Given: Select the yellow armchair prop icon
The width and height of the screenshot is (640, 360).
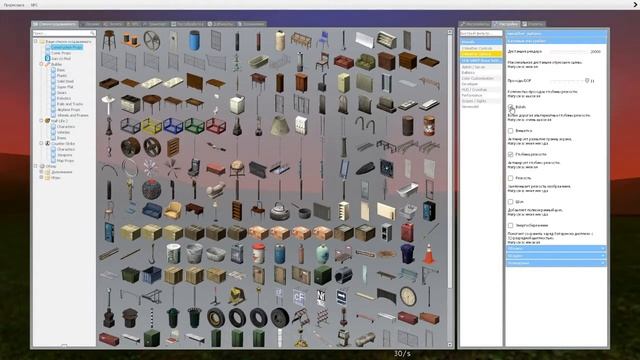Looking at the screenshot, I should (173, 210).
